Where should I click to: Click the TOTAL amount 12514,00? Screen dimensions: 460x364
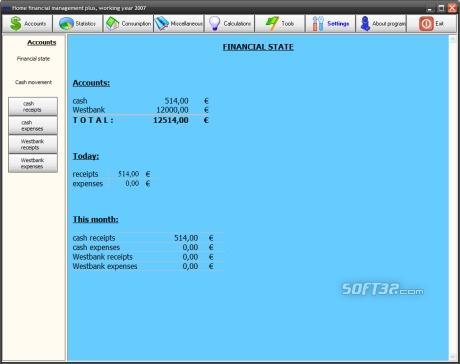pyautogui.click(x=171, y=120)
